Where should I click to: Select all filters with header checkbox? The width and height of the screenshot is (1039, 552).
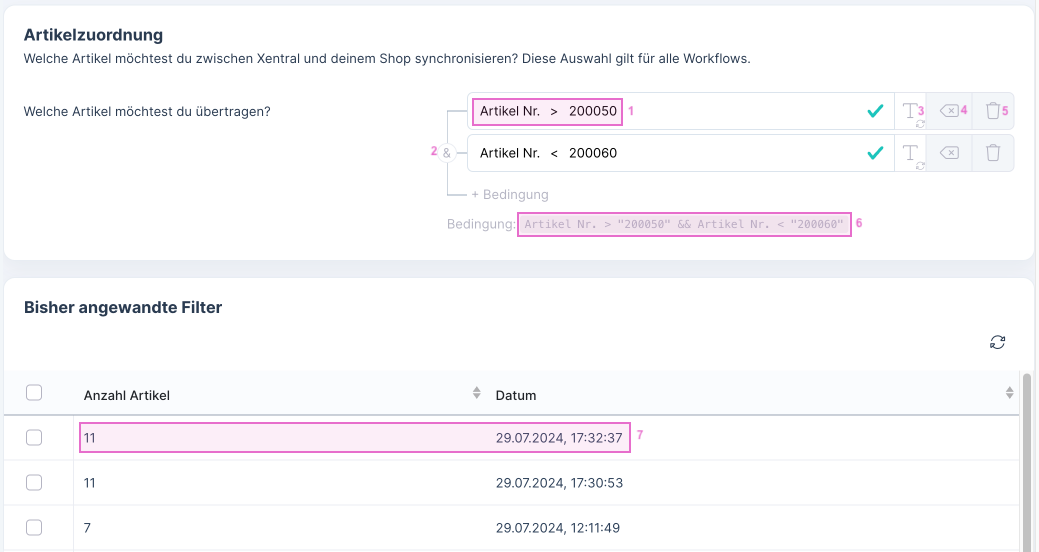pyautogui.click(x=34, y=393)
